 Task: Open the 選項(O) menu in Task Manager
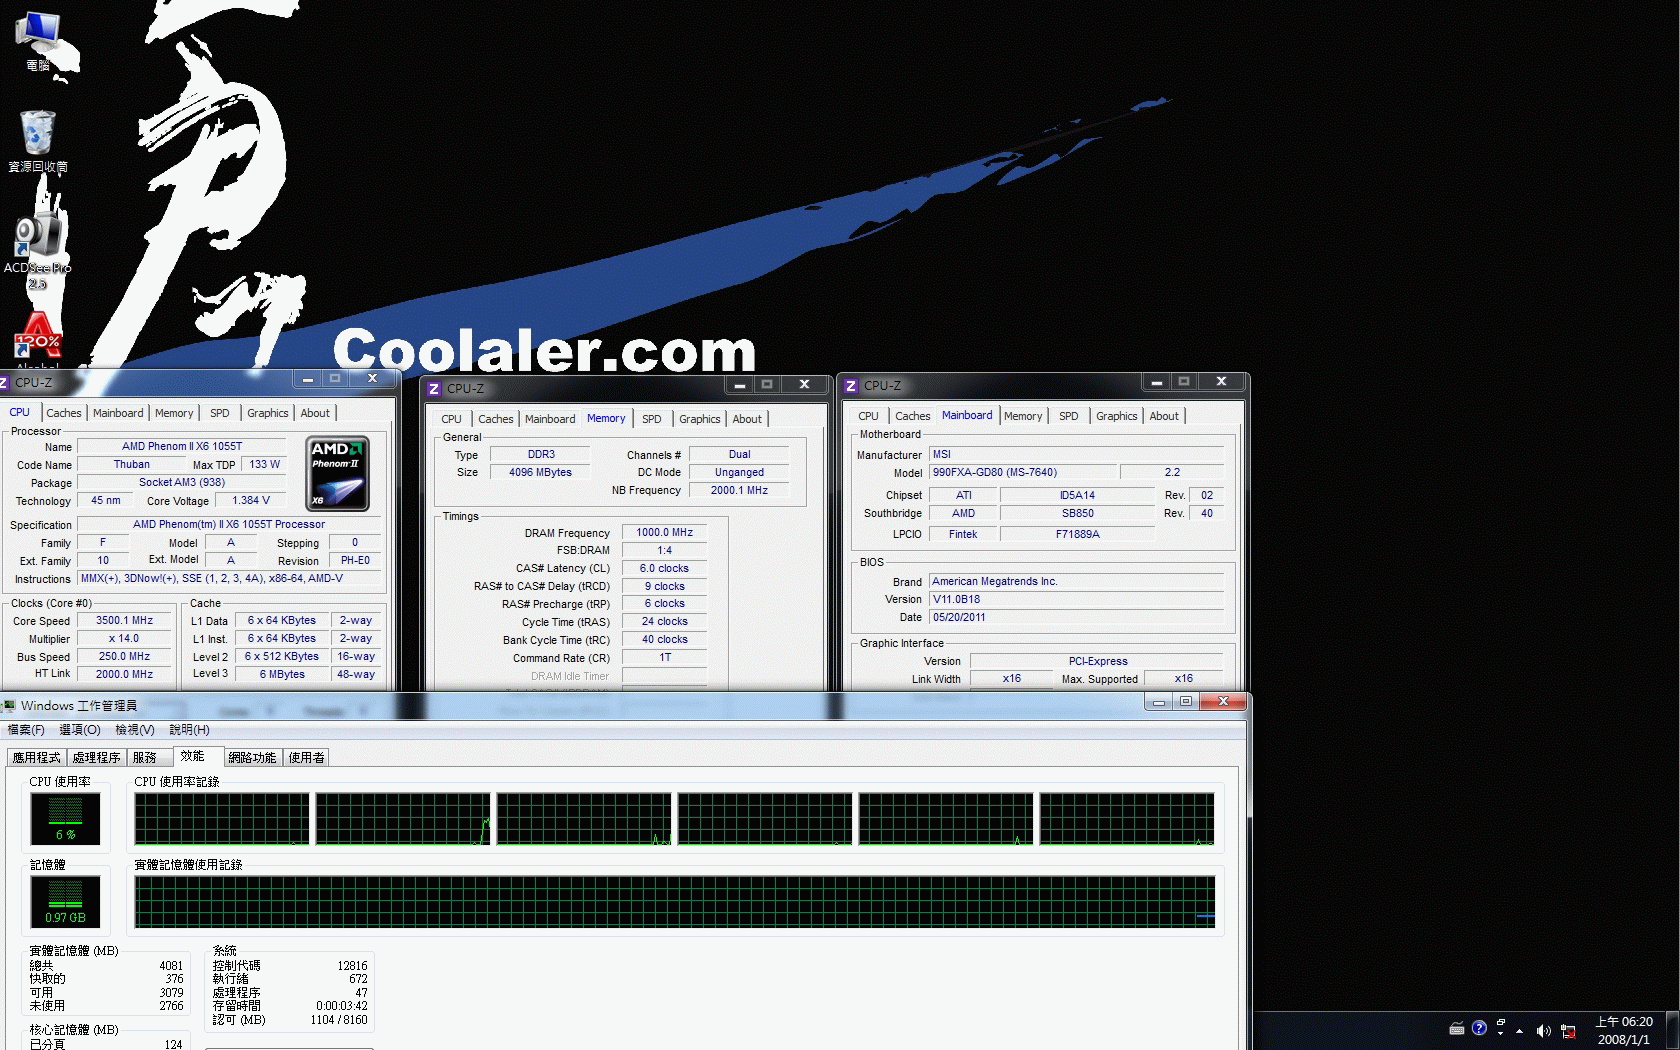(x=80, y=730)
